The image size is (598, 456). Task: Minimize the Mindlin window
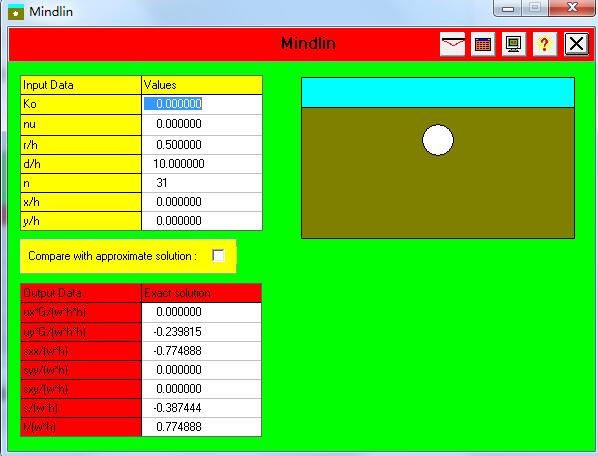508,8
